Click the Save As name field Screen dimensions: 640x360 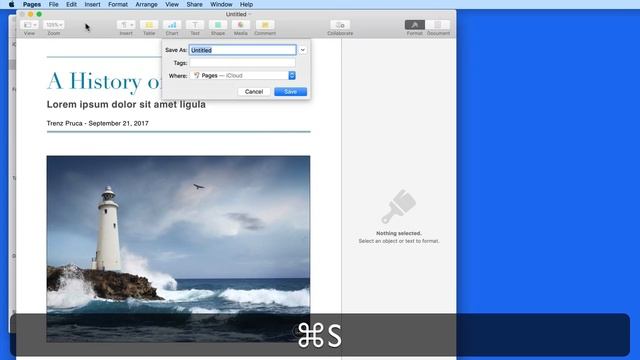click(242, 50)
